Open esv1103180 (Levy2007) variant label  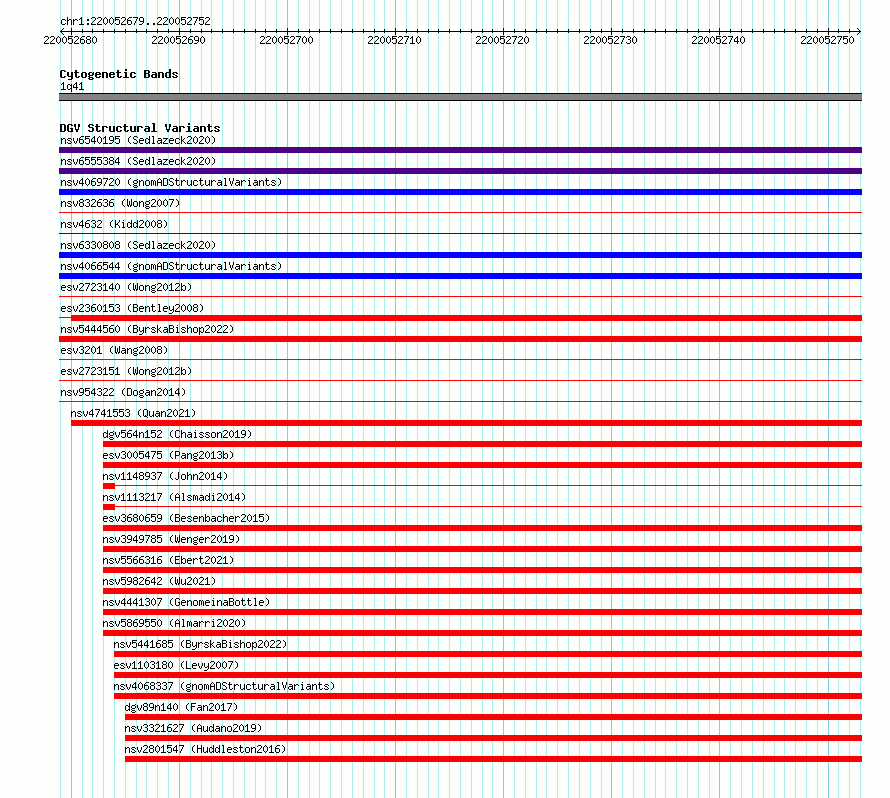pos(176,665)
